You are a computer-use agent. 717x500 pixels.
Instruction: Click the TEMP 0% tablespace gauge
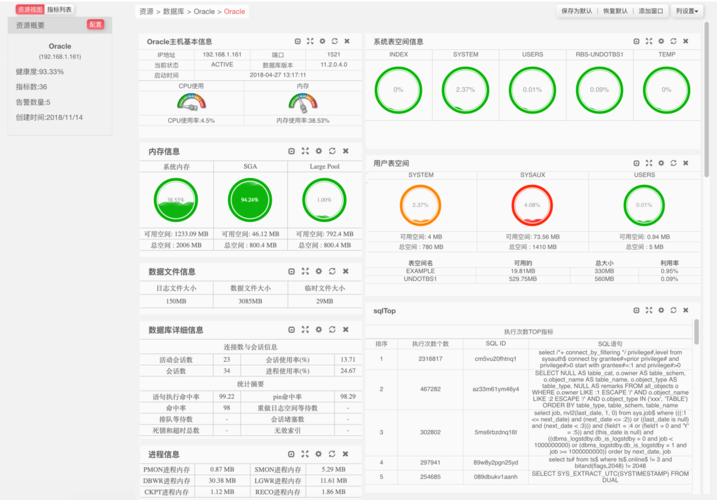(x=666, y=90)
